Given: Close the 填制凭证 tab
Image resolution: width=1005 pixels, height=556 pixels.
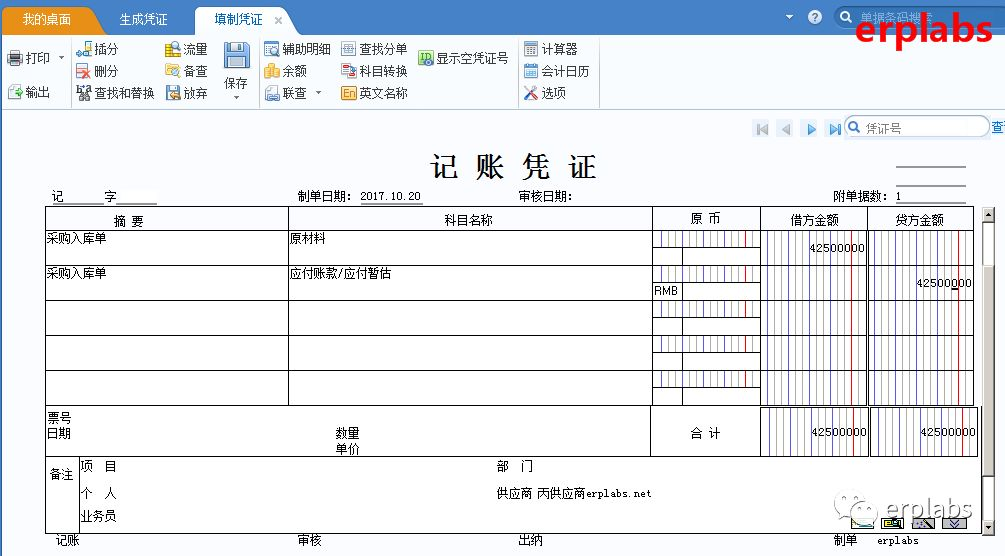Looking at the screenshot, I should point(278,21).
